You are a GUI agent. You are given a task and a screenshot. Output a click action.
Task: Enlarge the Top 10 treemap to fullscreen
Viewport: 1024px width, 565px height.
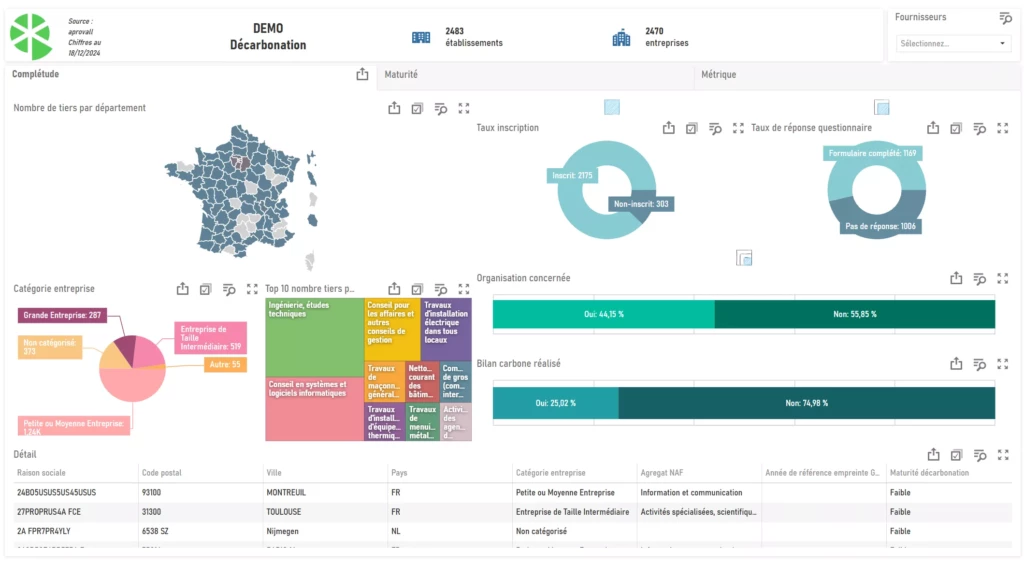[x=464, y=289]
